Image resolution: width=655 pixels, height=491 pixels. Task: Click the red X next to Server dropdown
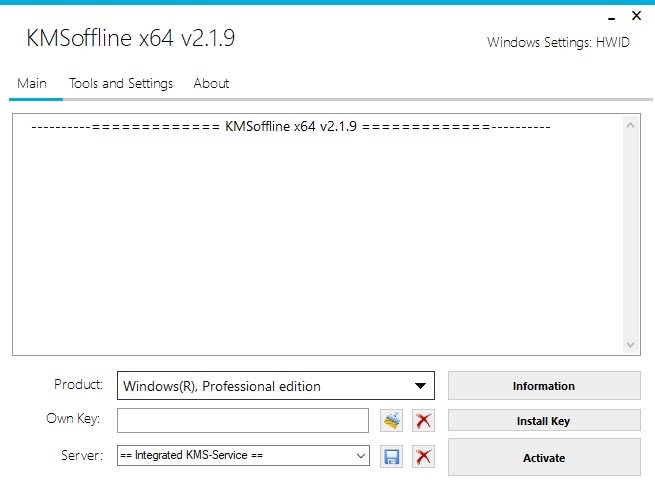[423, 456]
